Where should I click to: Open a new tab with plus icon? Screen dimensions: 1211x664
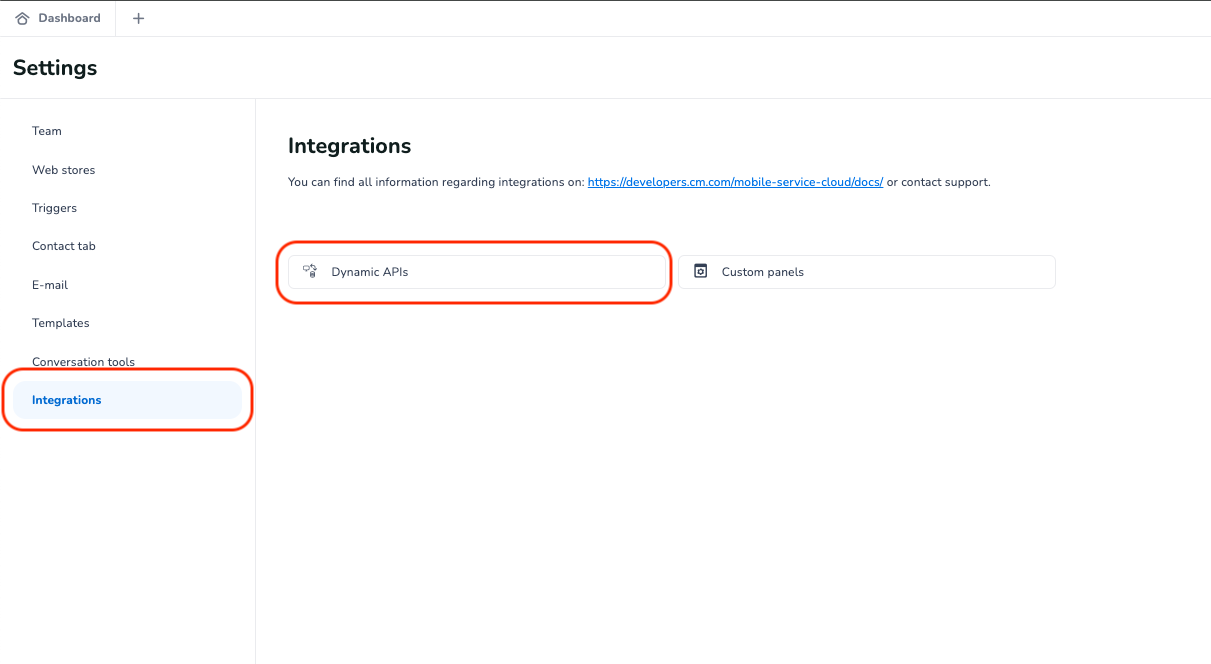[138, 18]
